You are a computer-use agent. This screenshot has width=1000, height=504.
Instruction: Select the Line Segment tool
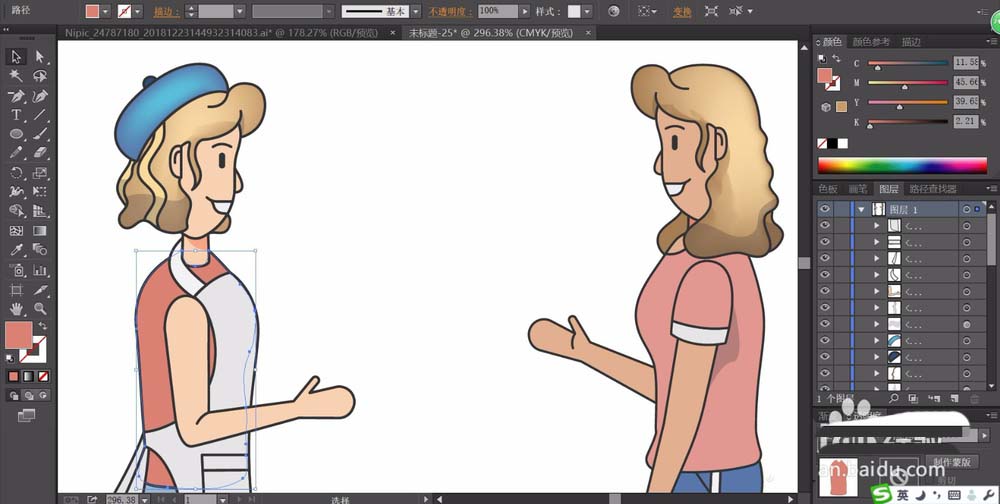40,115
